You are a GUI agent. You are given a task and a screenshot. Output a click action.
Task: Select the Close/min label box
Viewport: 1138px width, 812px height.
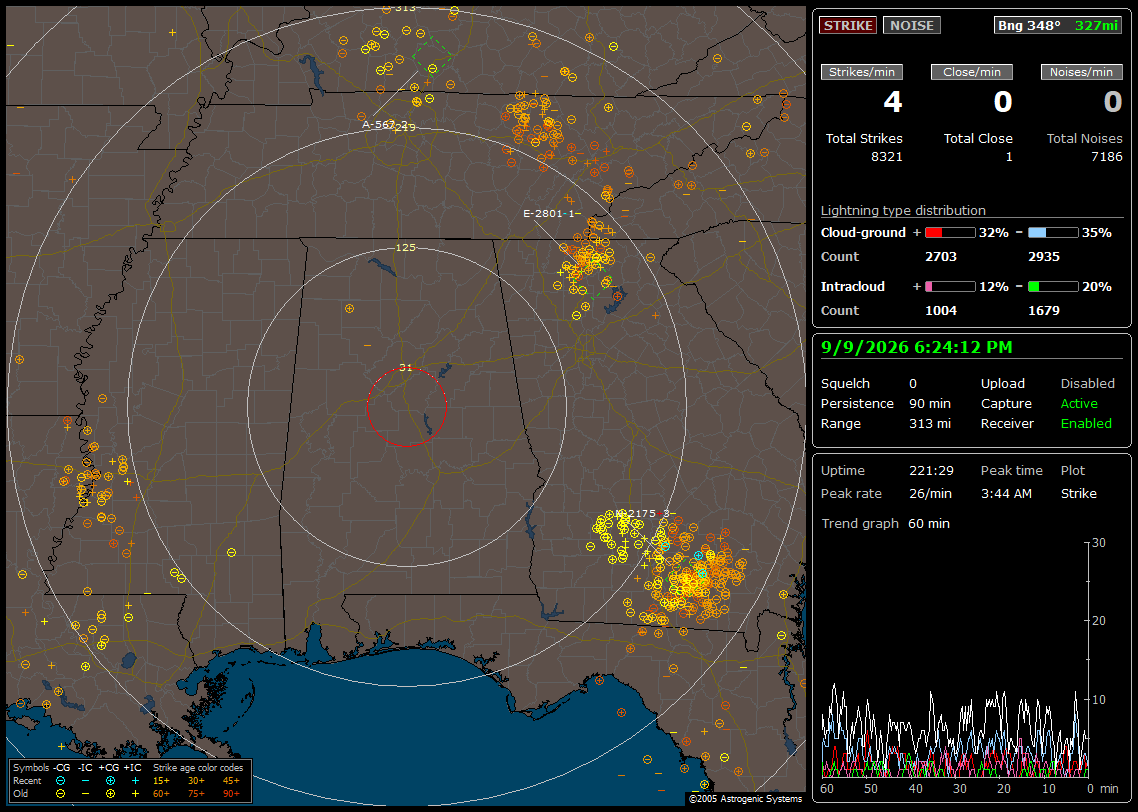tap(972, 72)
